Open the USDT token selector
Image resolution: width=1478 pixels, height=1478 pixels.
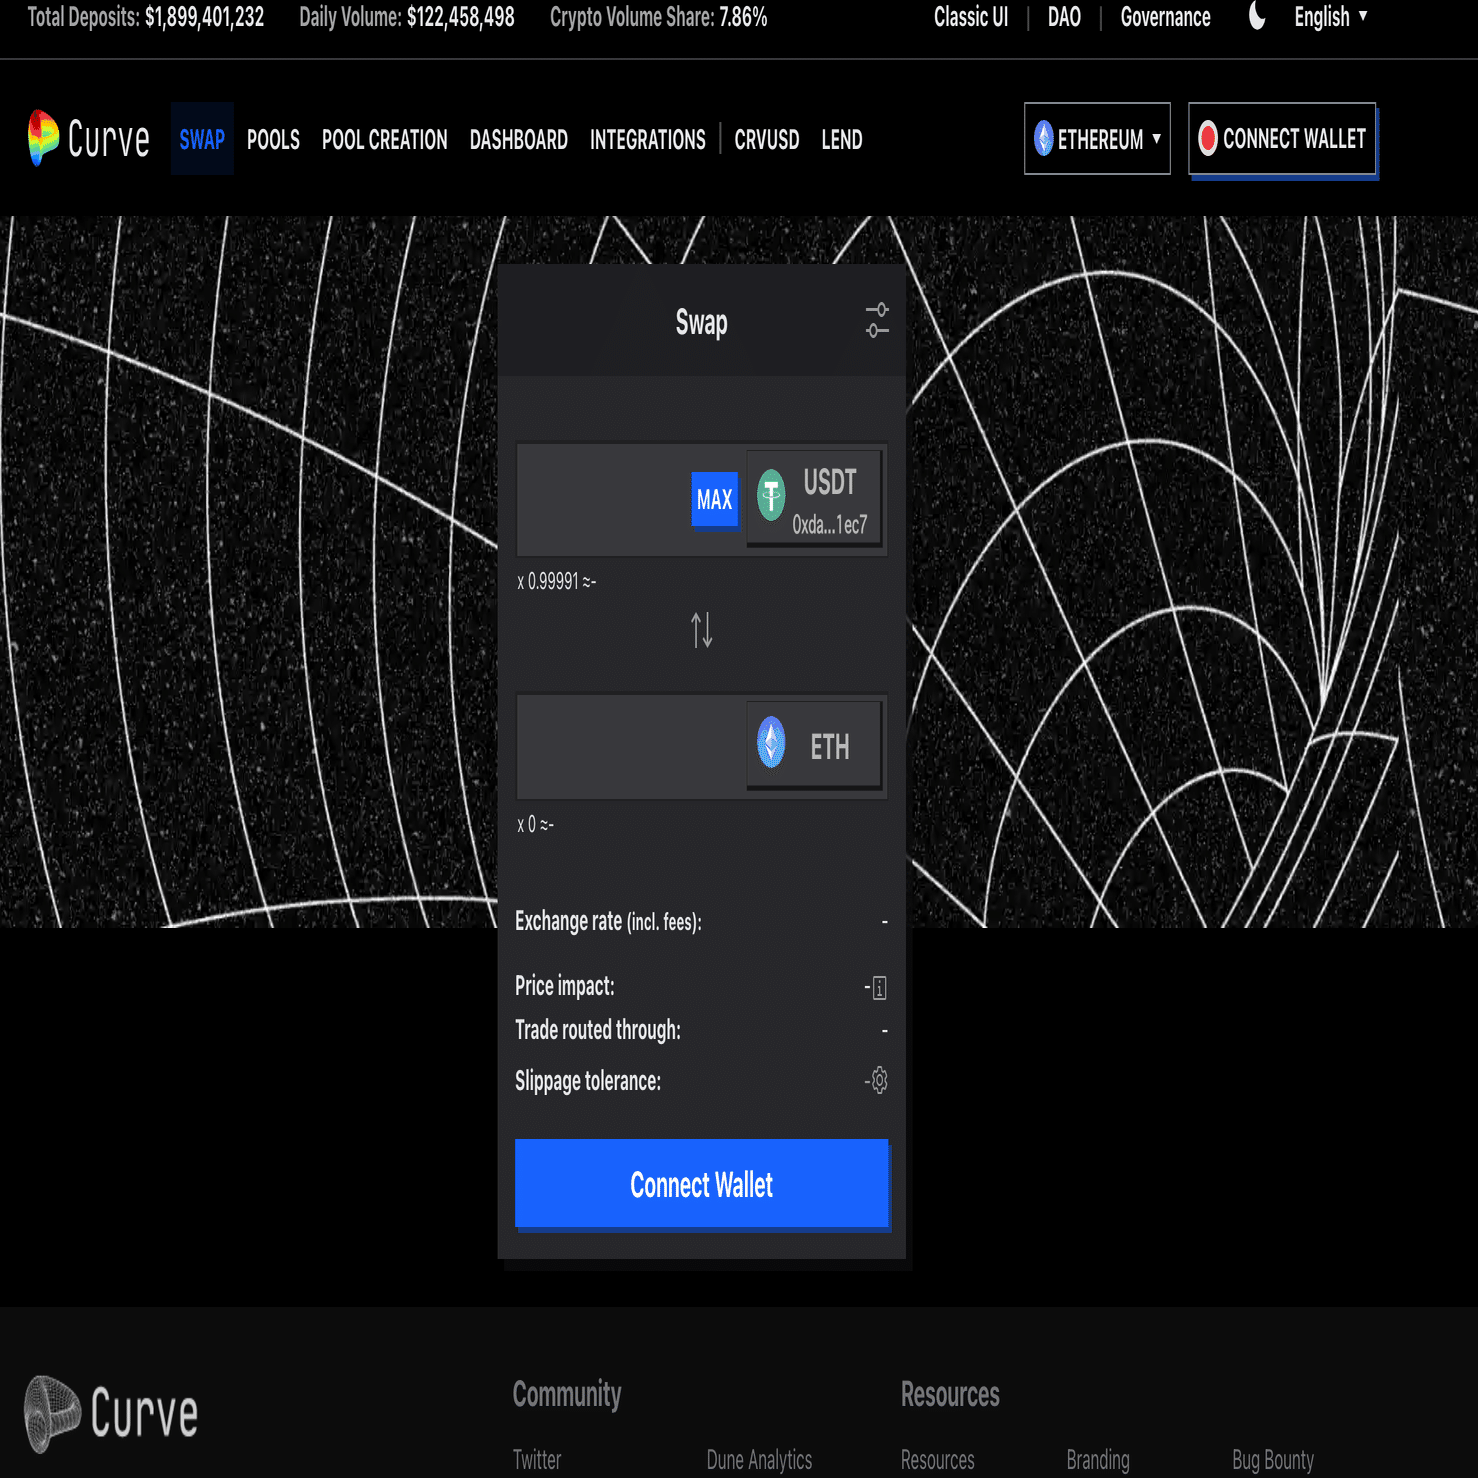[814, 499]
